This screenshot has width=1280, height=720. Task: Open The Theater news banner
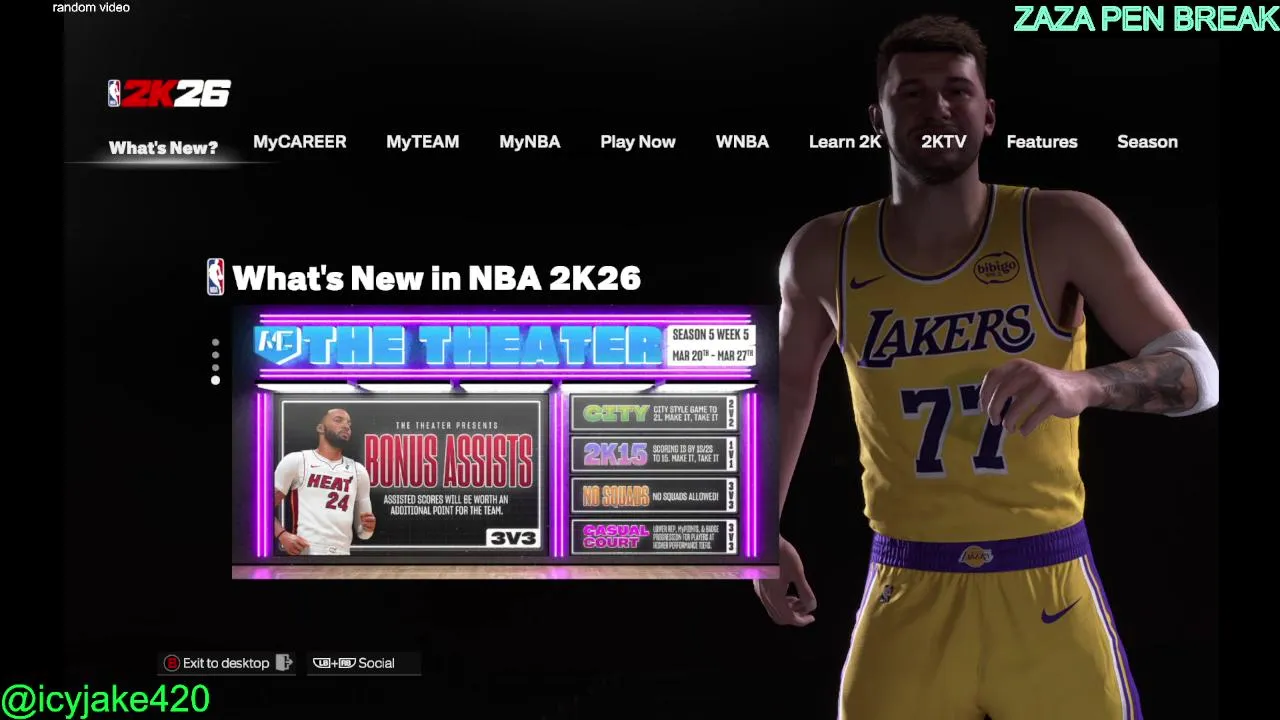[505, 443]
